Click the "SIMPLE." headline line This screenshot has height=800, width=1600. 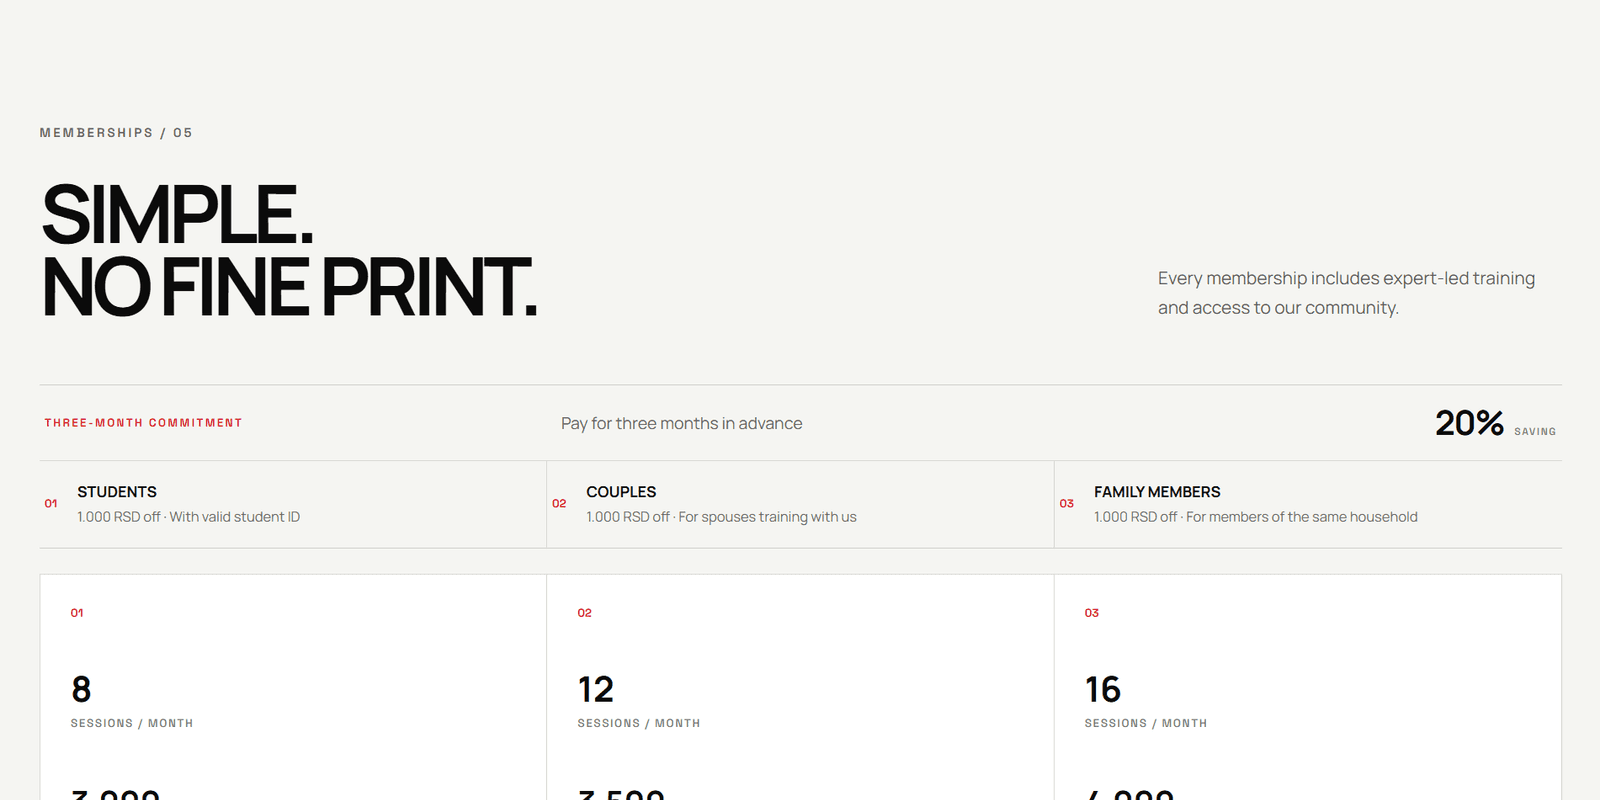coord(178,215)
